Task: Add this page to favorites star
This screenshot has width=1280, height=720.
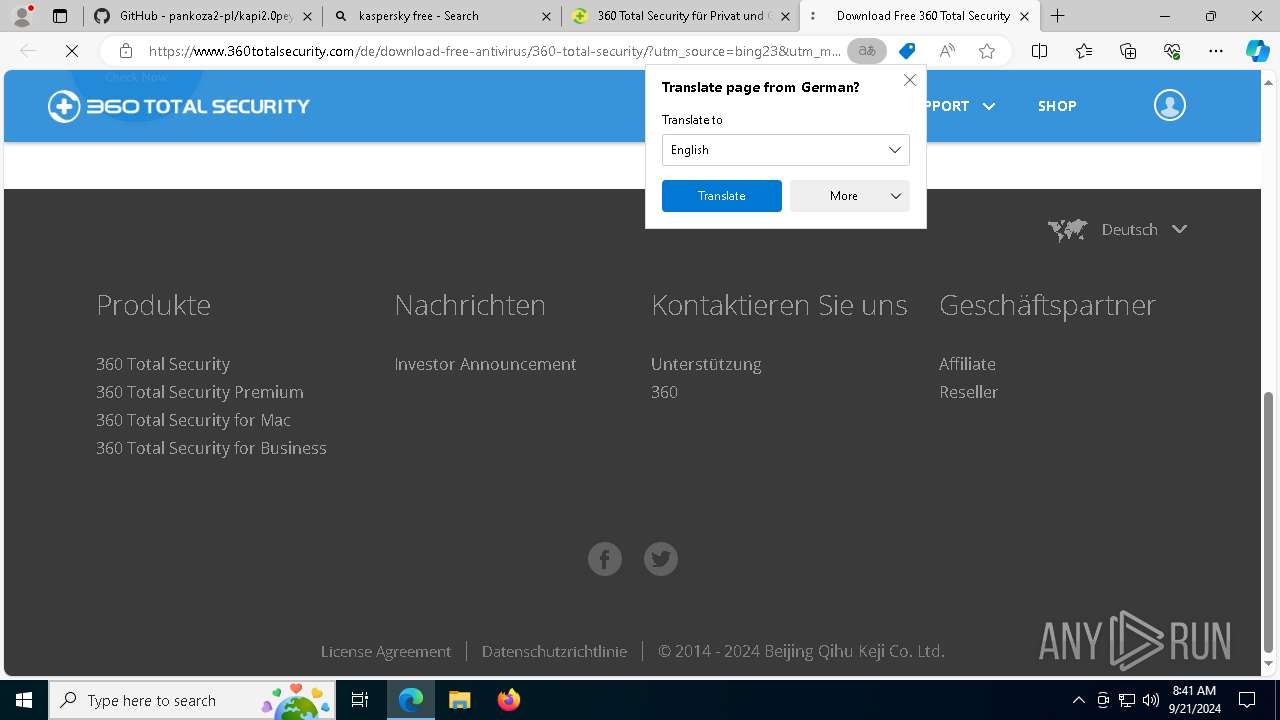Action: 987,51
